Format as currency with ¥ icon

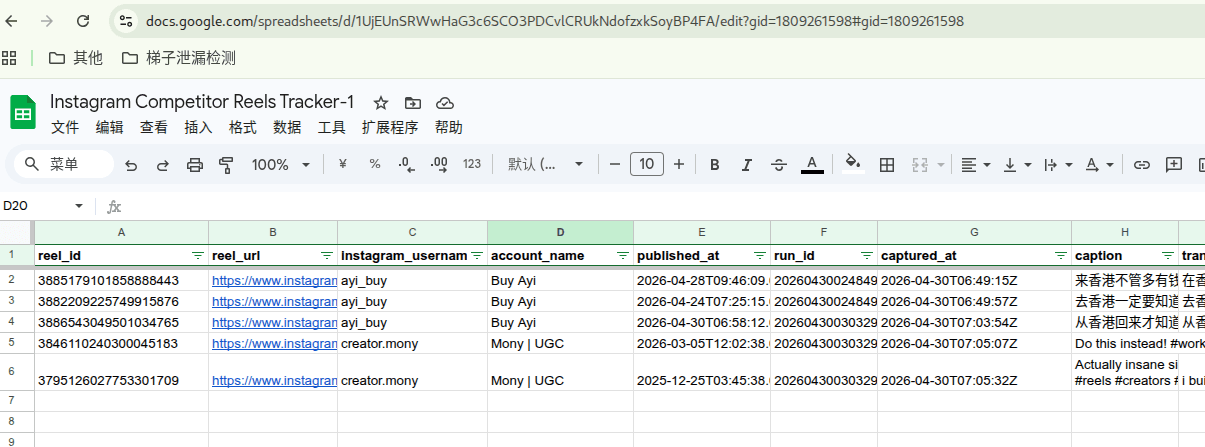[343, 164]
